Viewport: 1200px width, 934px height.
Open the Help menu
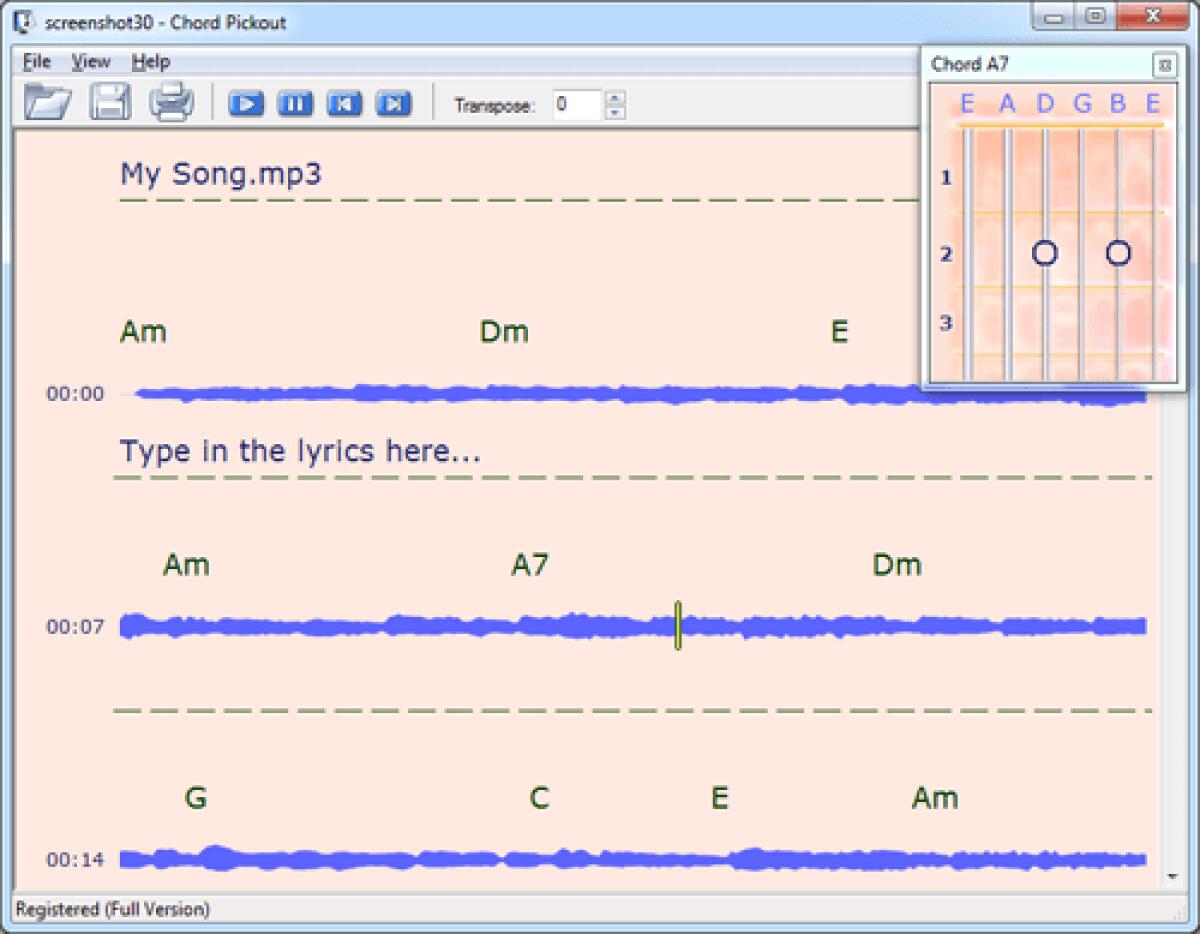[x=152, y=61]
